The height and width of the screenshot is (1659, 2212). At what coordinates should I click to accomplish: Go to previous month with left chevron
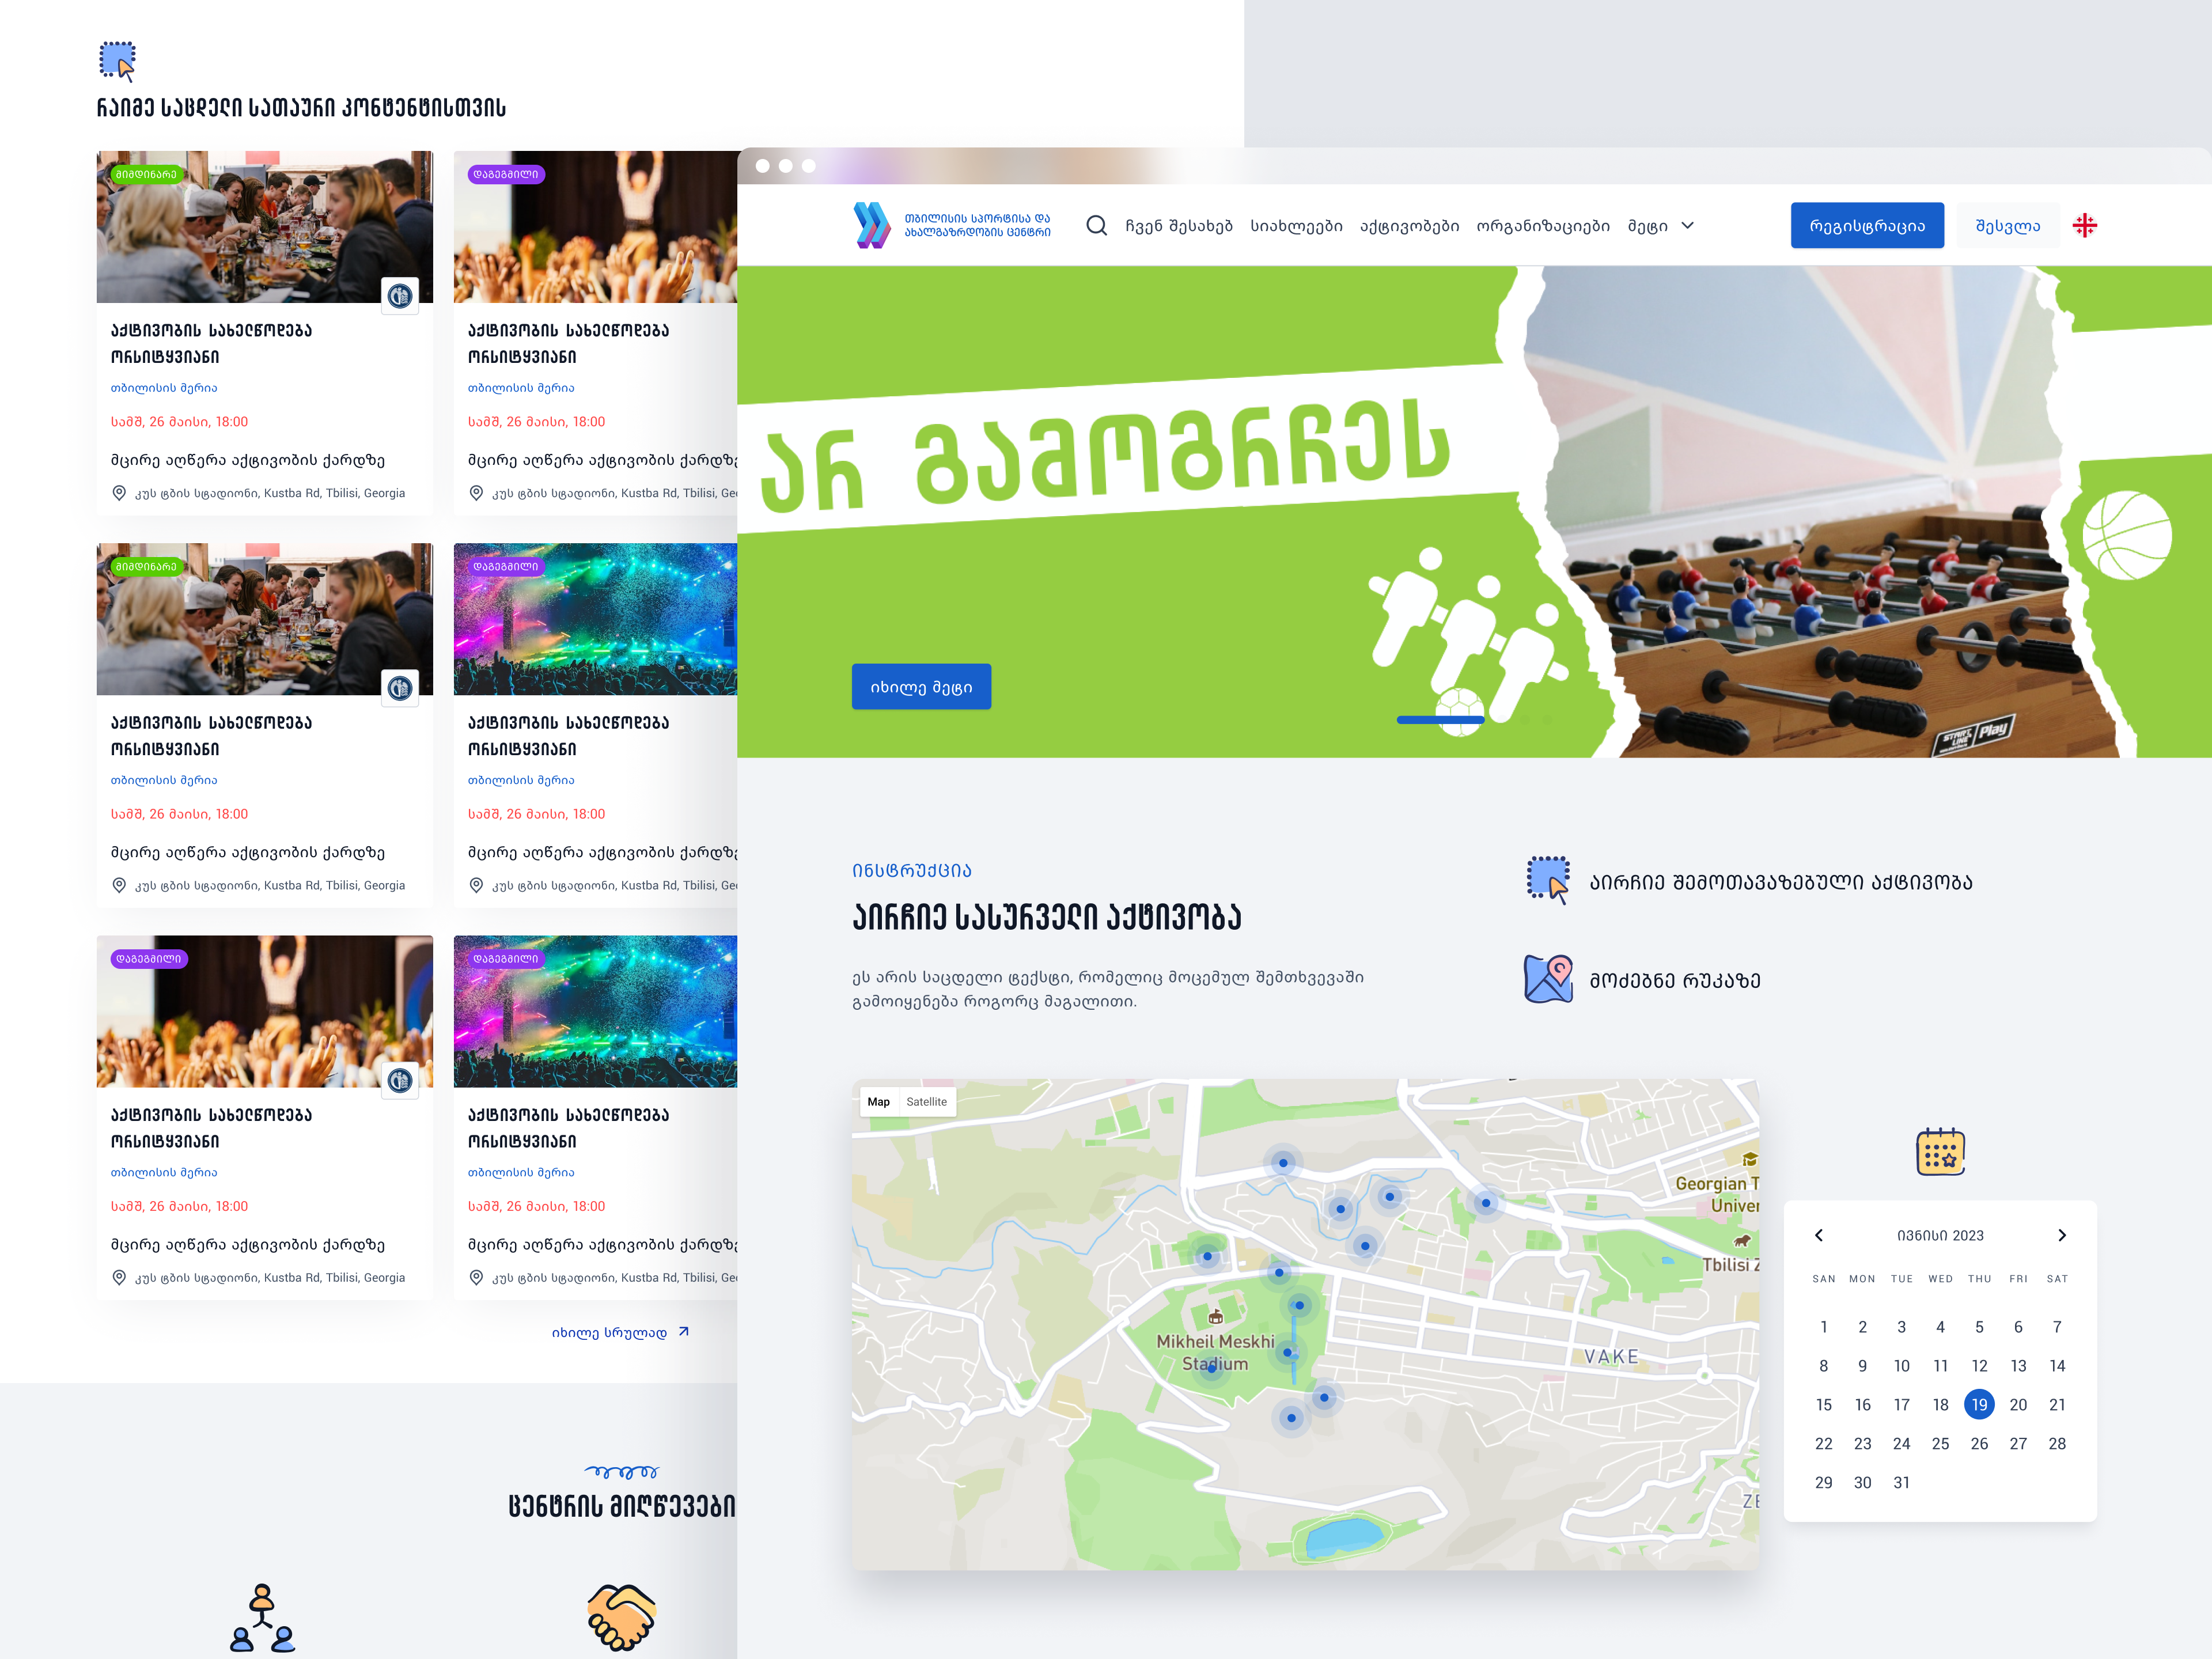coord(1819,1235)
